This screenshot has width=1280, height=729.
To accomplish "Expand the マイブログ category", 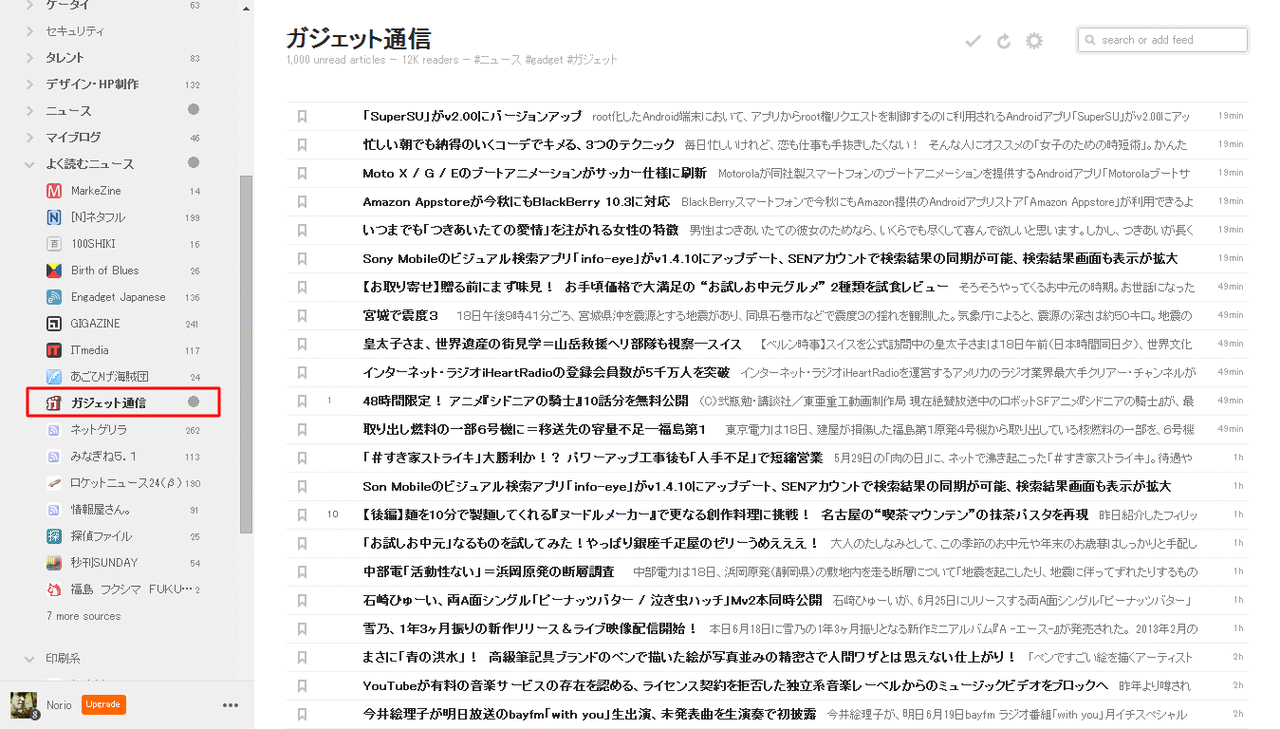I will (30, 137).
